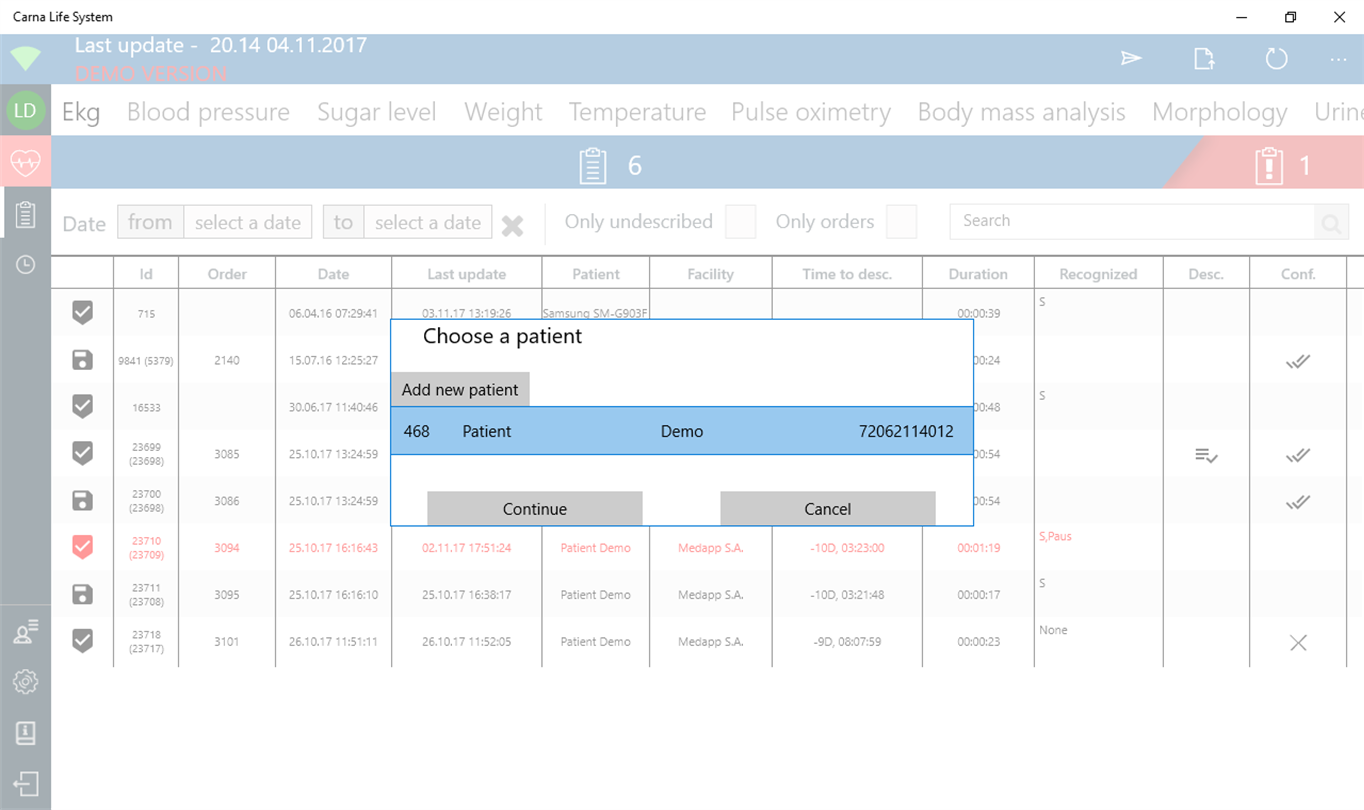This screenshot has height=810, width=1364.
Task: Switch to the Sugar level tab
Action: coord(377,112)
